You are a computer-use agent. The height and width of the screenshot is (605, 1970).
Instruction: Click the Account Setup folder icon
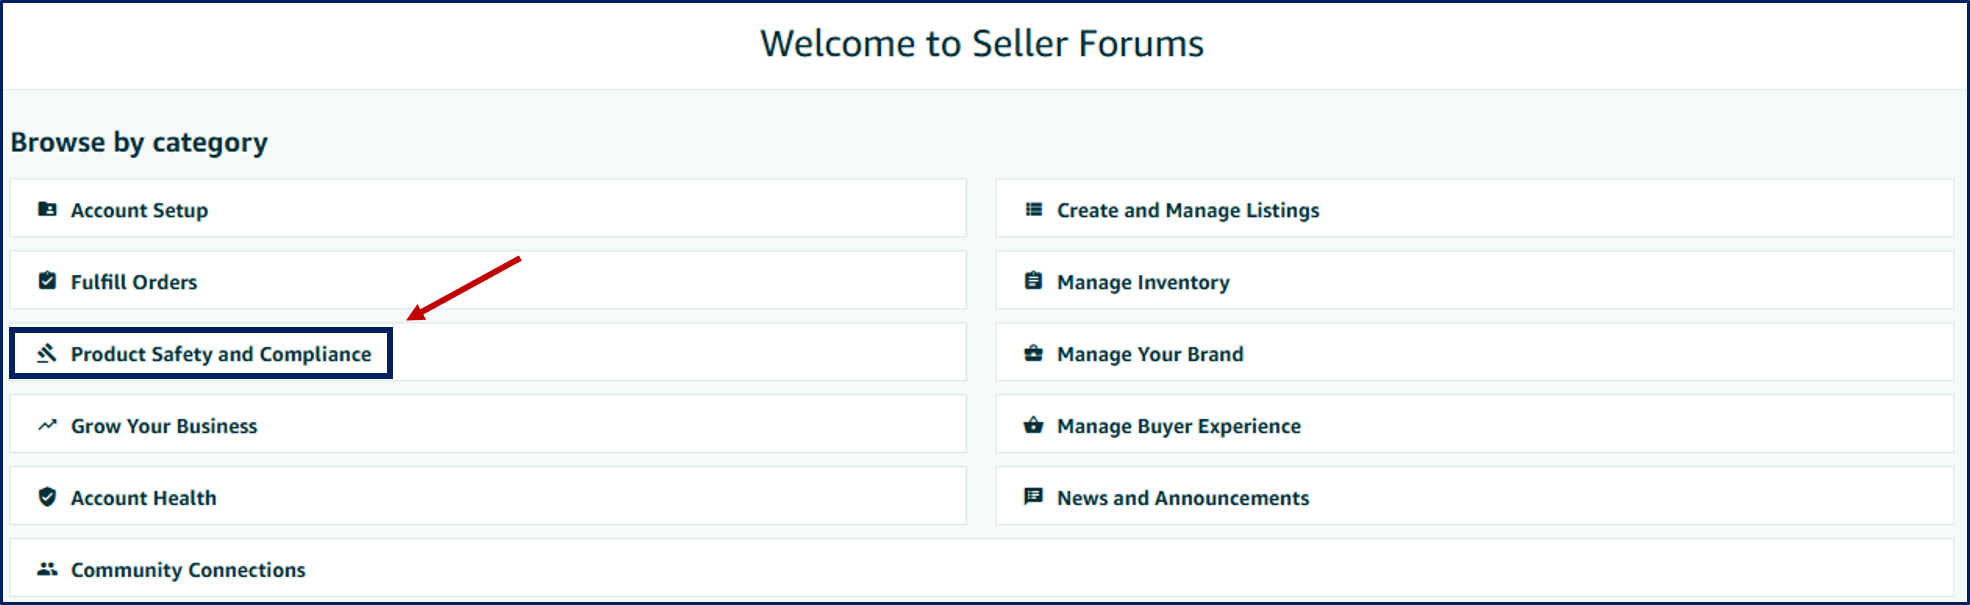click(x=47, y=209)
